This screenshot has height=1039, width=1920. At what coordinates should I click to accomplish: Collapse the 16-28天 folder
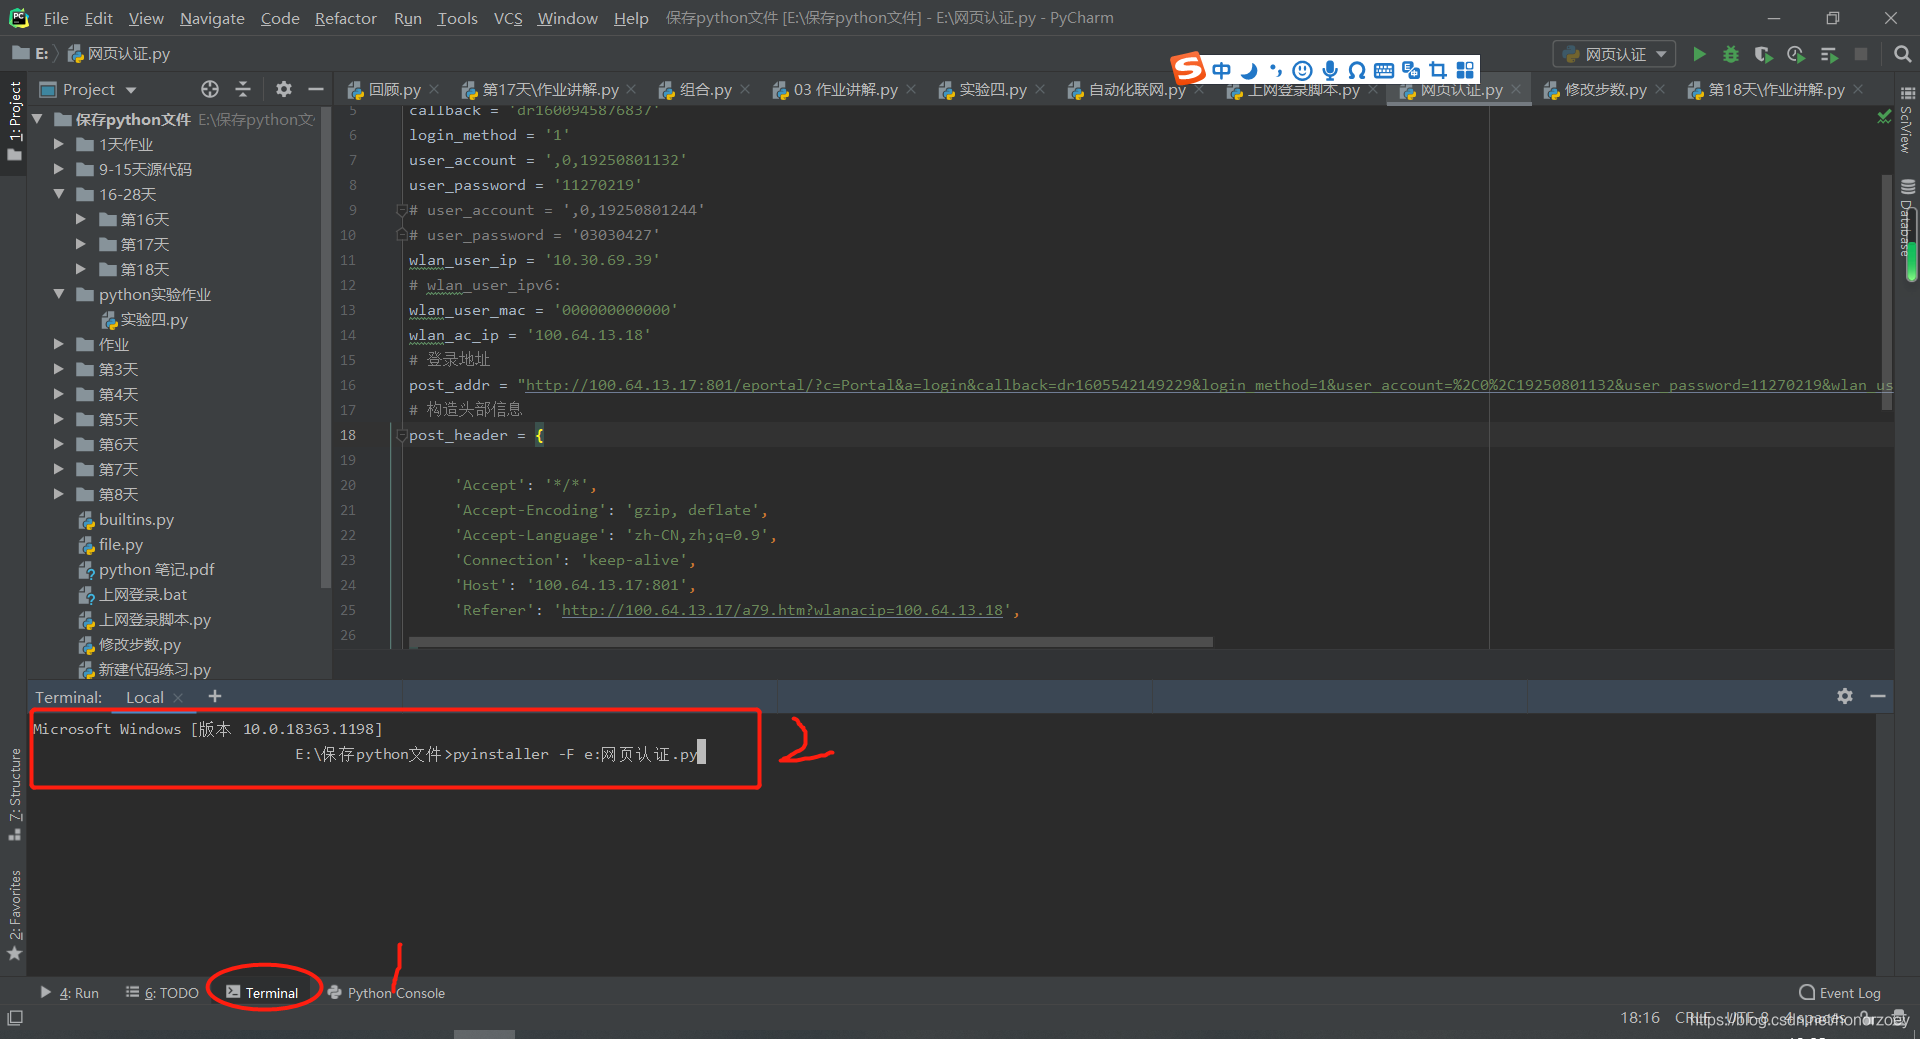(59, 194)
